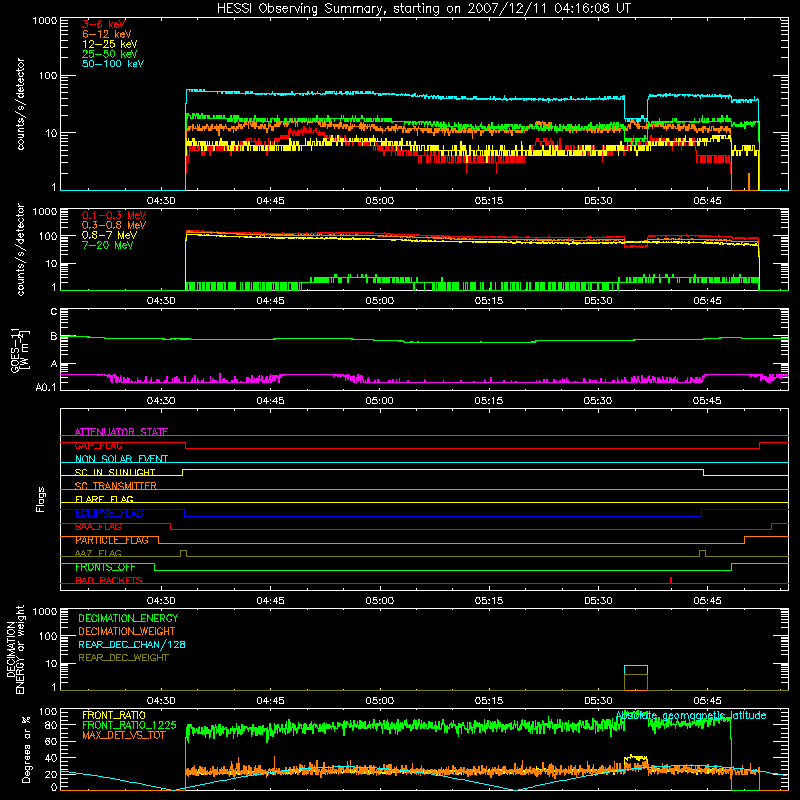Choose the FRONT_RATIO_1225 legend label
The image size is (800, 800).
tap(129, 725)
